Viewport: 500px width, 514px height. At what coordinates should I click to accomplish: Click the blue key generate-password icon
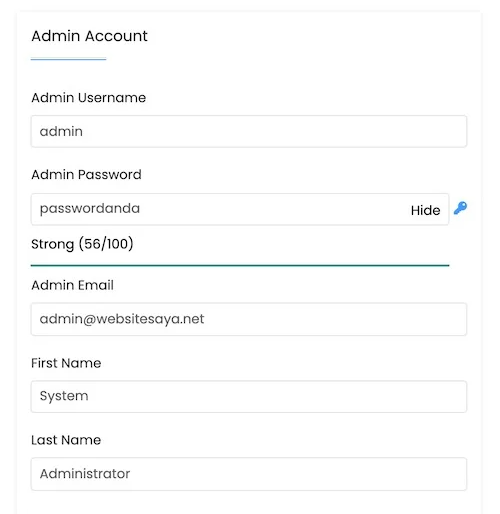(x=460, y=208)
